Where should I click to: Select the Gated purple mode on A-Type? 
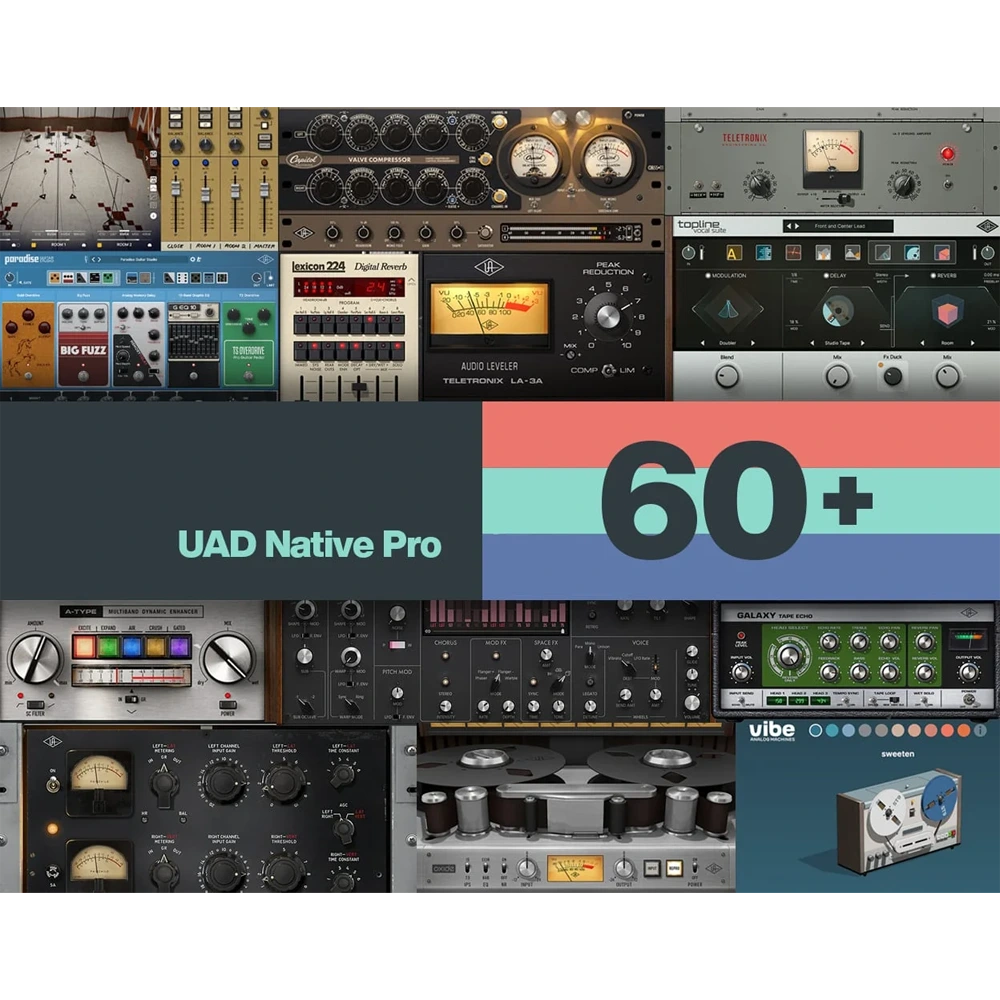pos(180,646)
